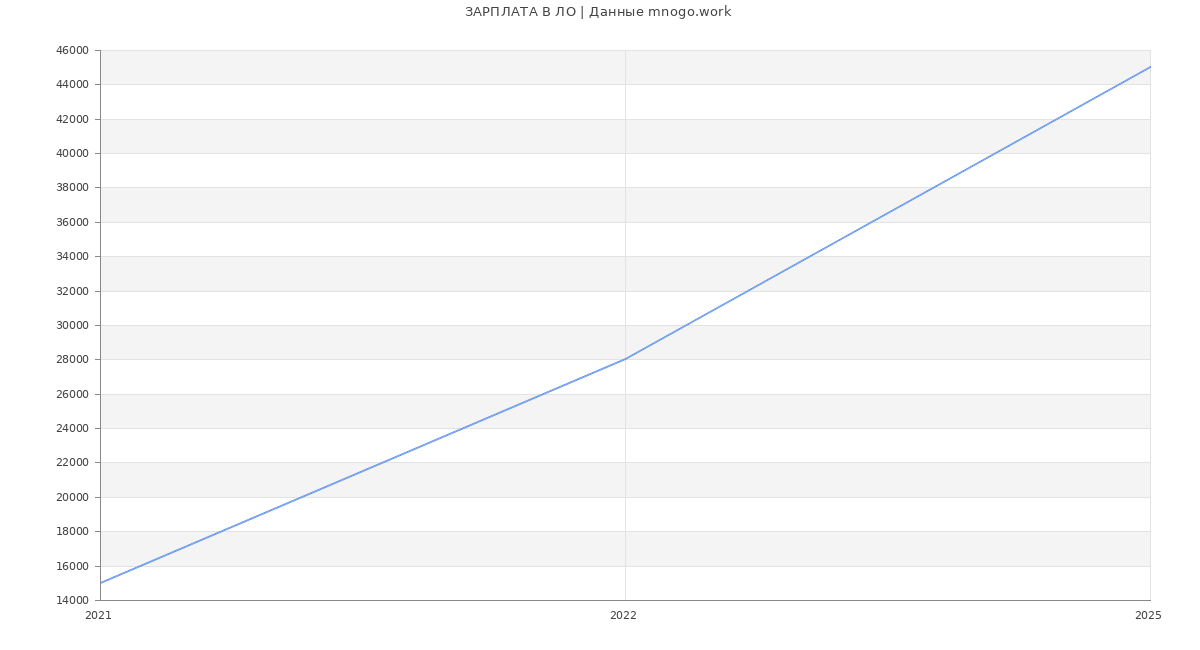Click the 30000 y-axis label
This screenshot has height=650, width=1200.
72,325
